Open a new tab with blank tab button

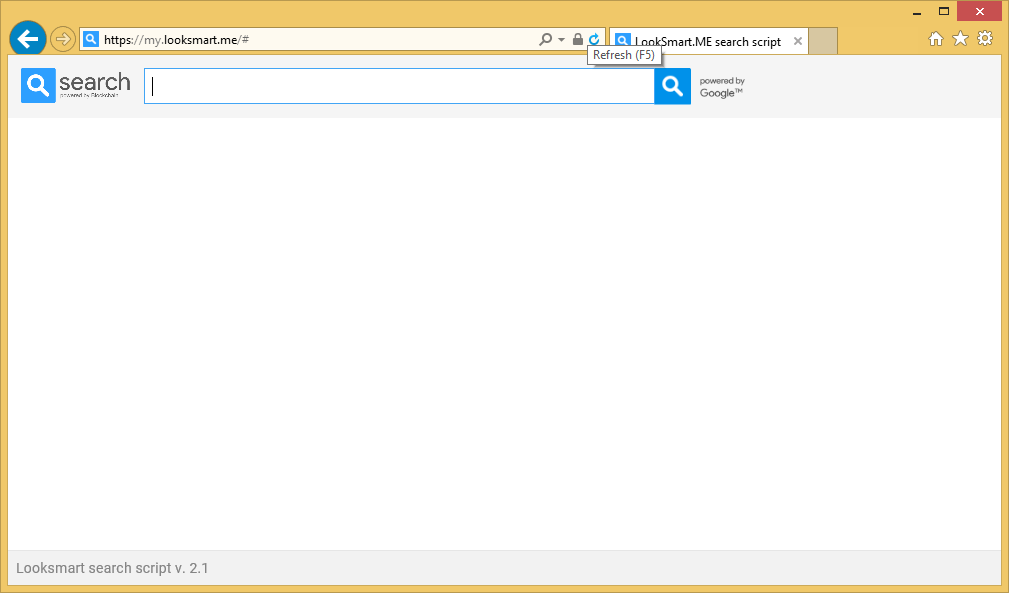pos(823,42)
